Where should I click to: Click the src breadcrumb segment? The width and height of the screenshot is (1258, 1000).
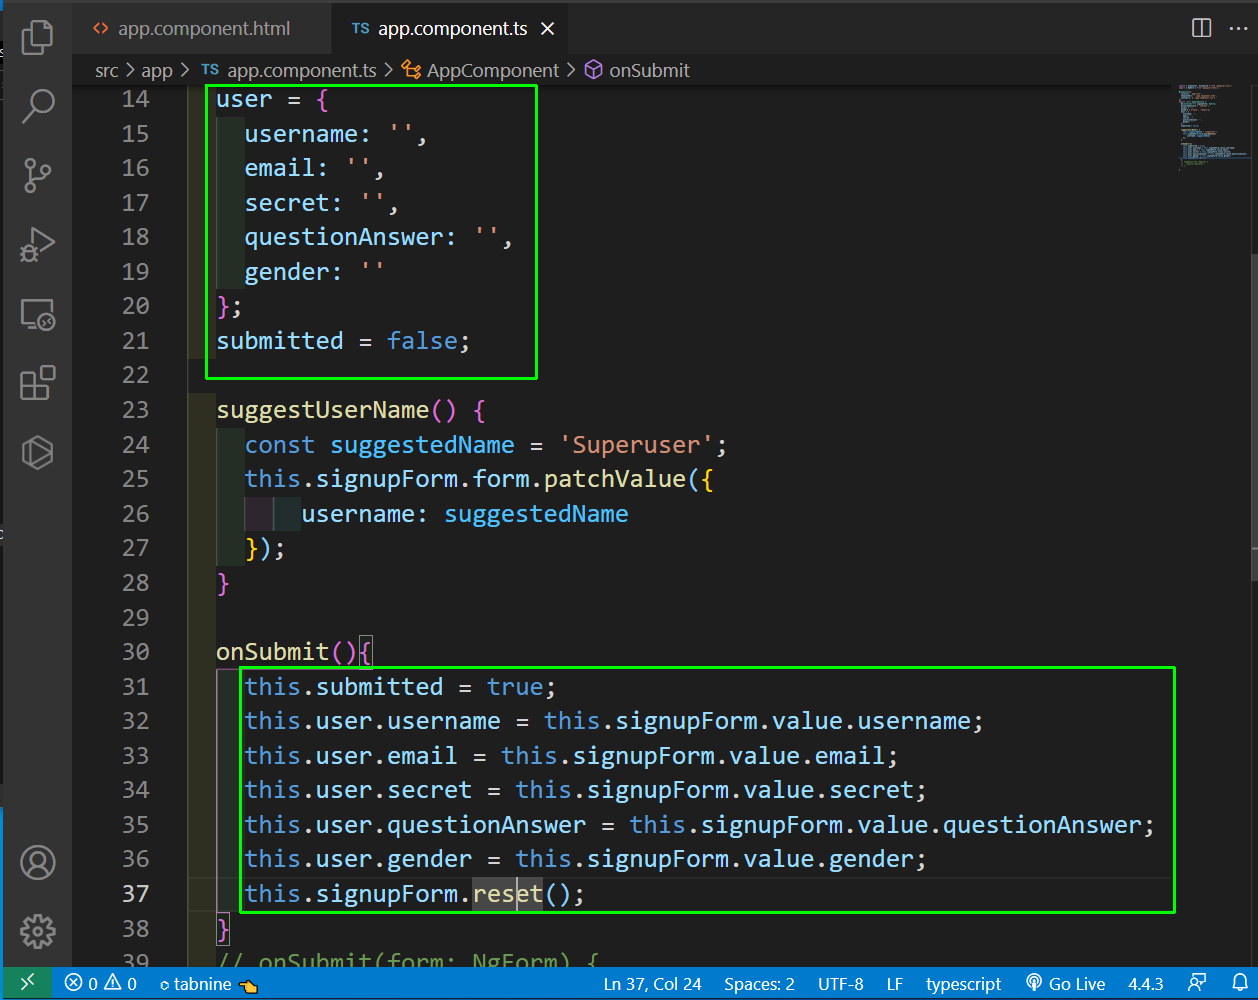pyautogui.click(x=107, y=70)
